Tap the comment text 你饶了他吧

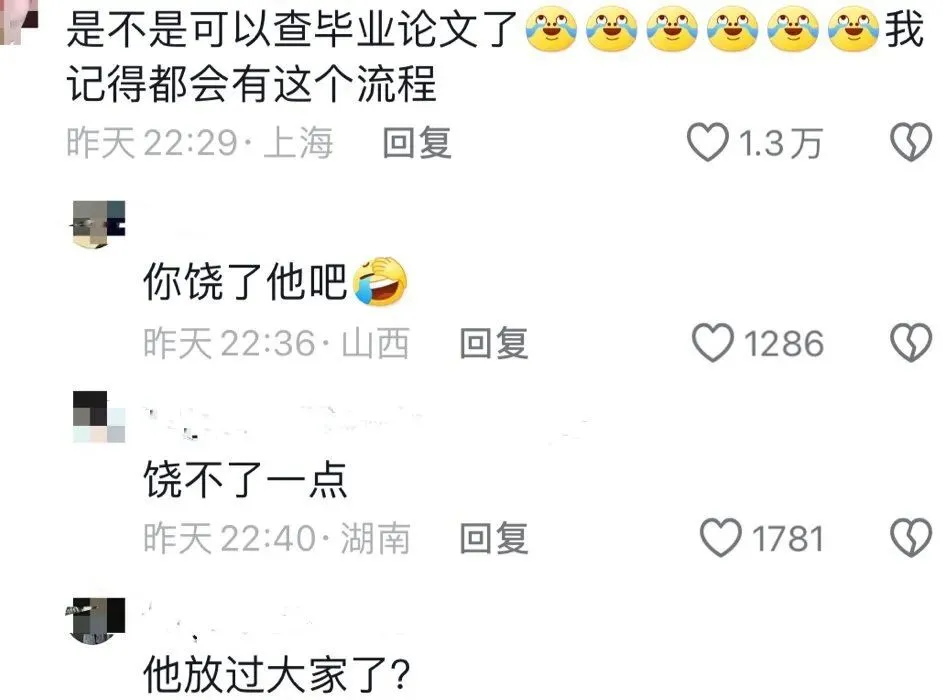(245, 281)
